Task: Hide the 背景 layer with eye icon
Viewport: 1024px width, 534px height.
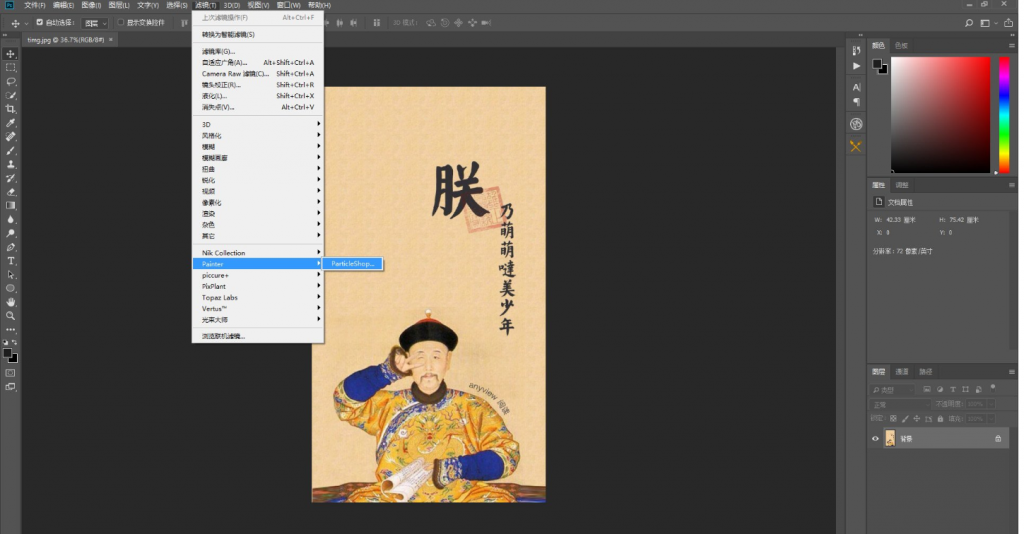Action: 876,439
